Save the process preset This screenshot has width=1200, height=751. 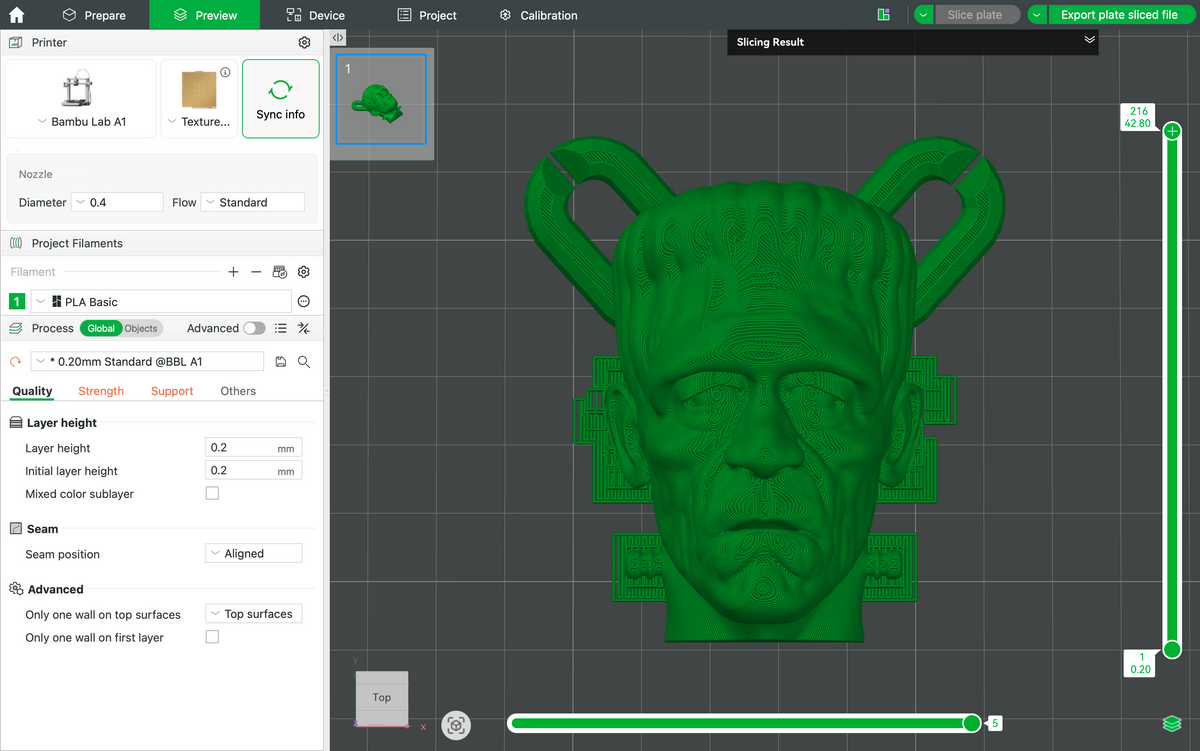coord(281,362)
